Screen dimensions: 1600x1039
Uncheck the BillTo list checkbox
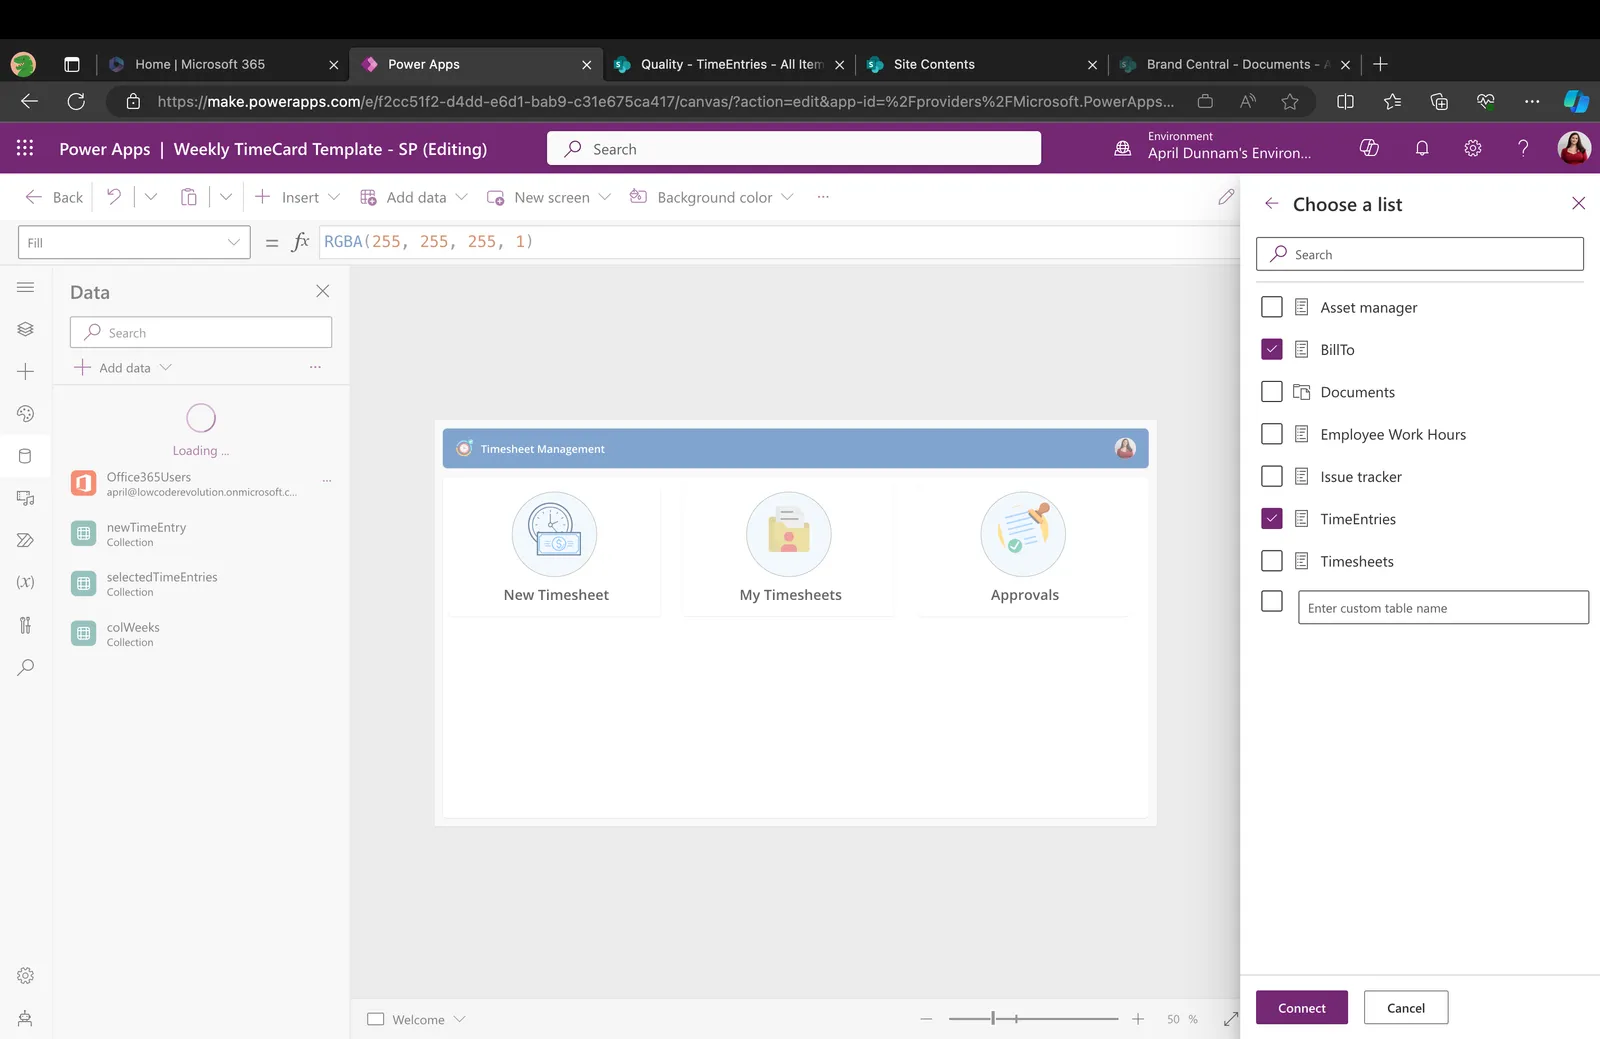pos(1272,349)
